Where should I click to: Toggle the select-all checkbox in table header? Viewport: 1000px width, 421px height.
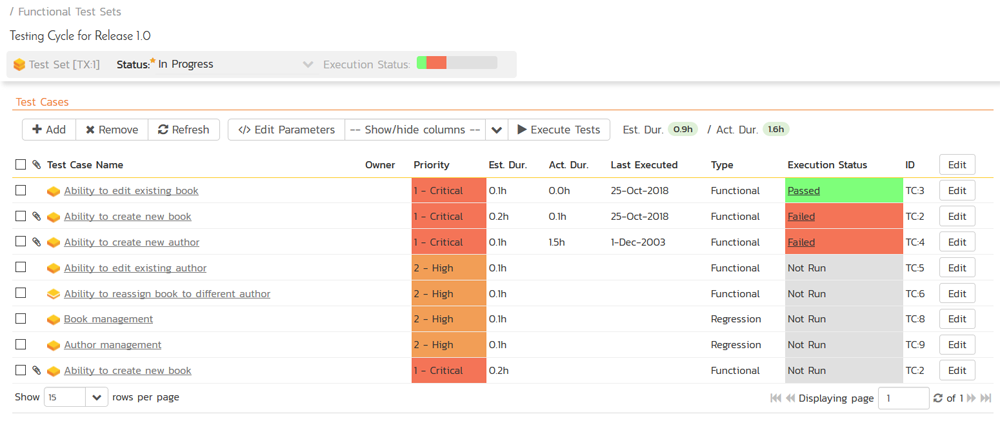point(20,165)
